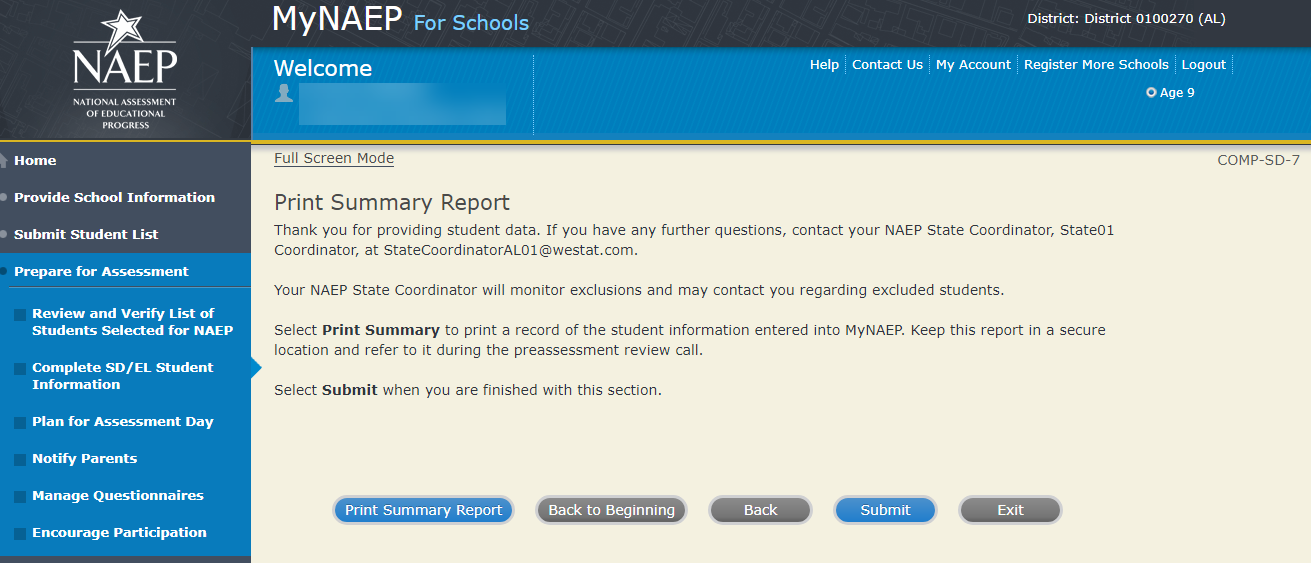Click the user profile silhouette icon

coord(284,93)
